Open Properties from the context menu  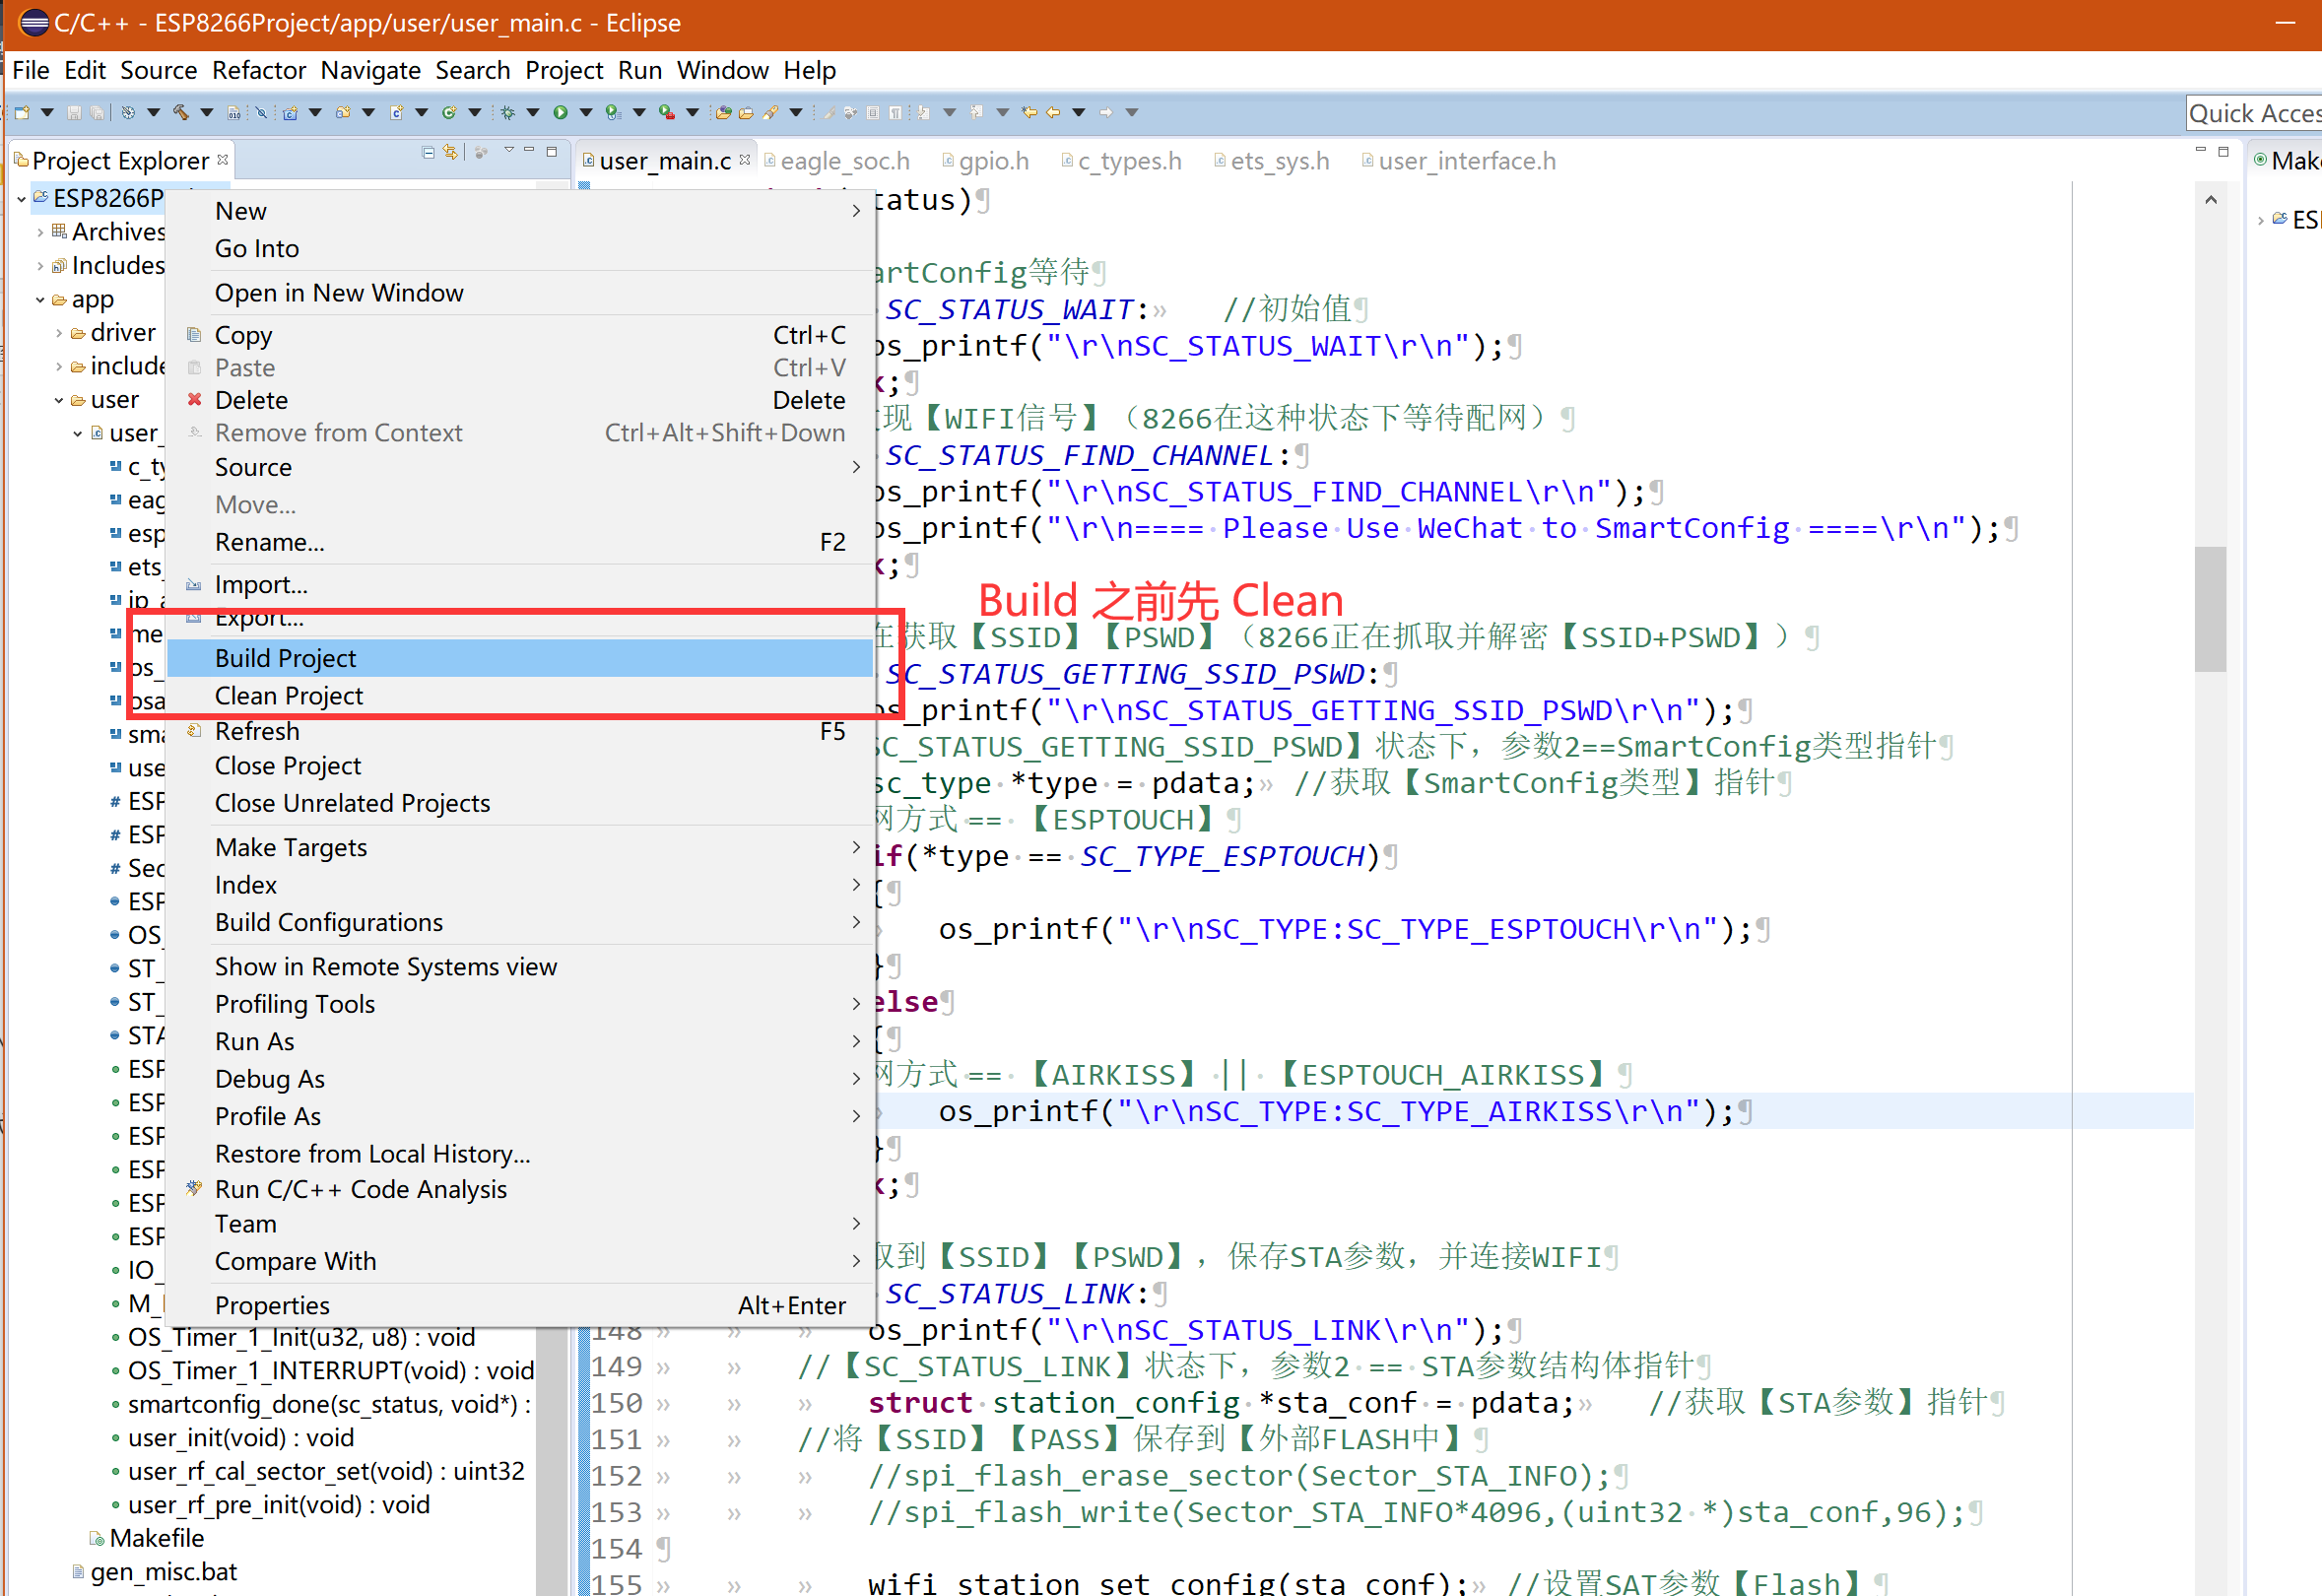tap(272, 1305)
